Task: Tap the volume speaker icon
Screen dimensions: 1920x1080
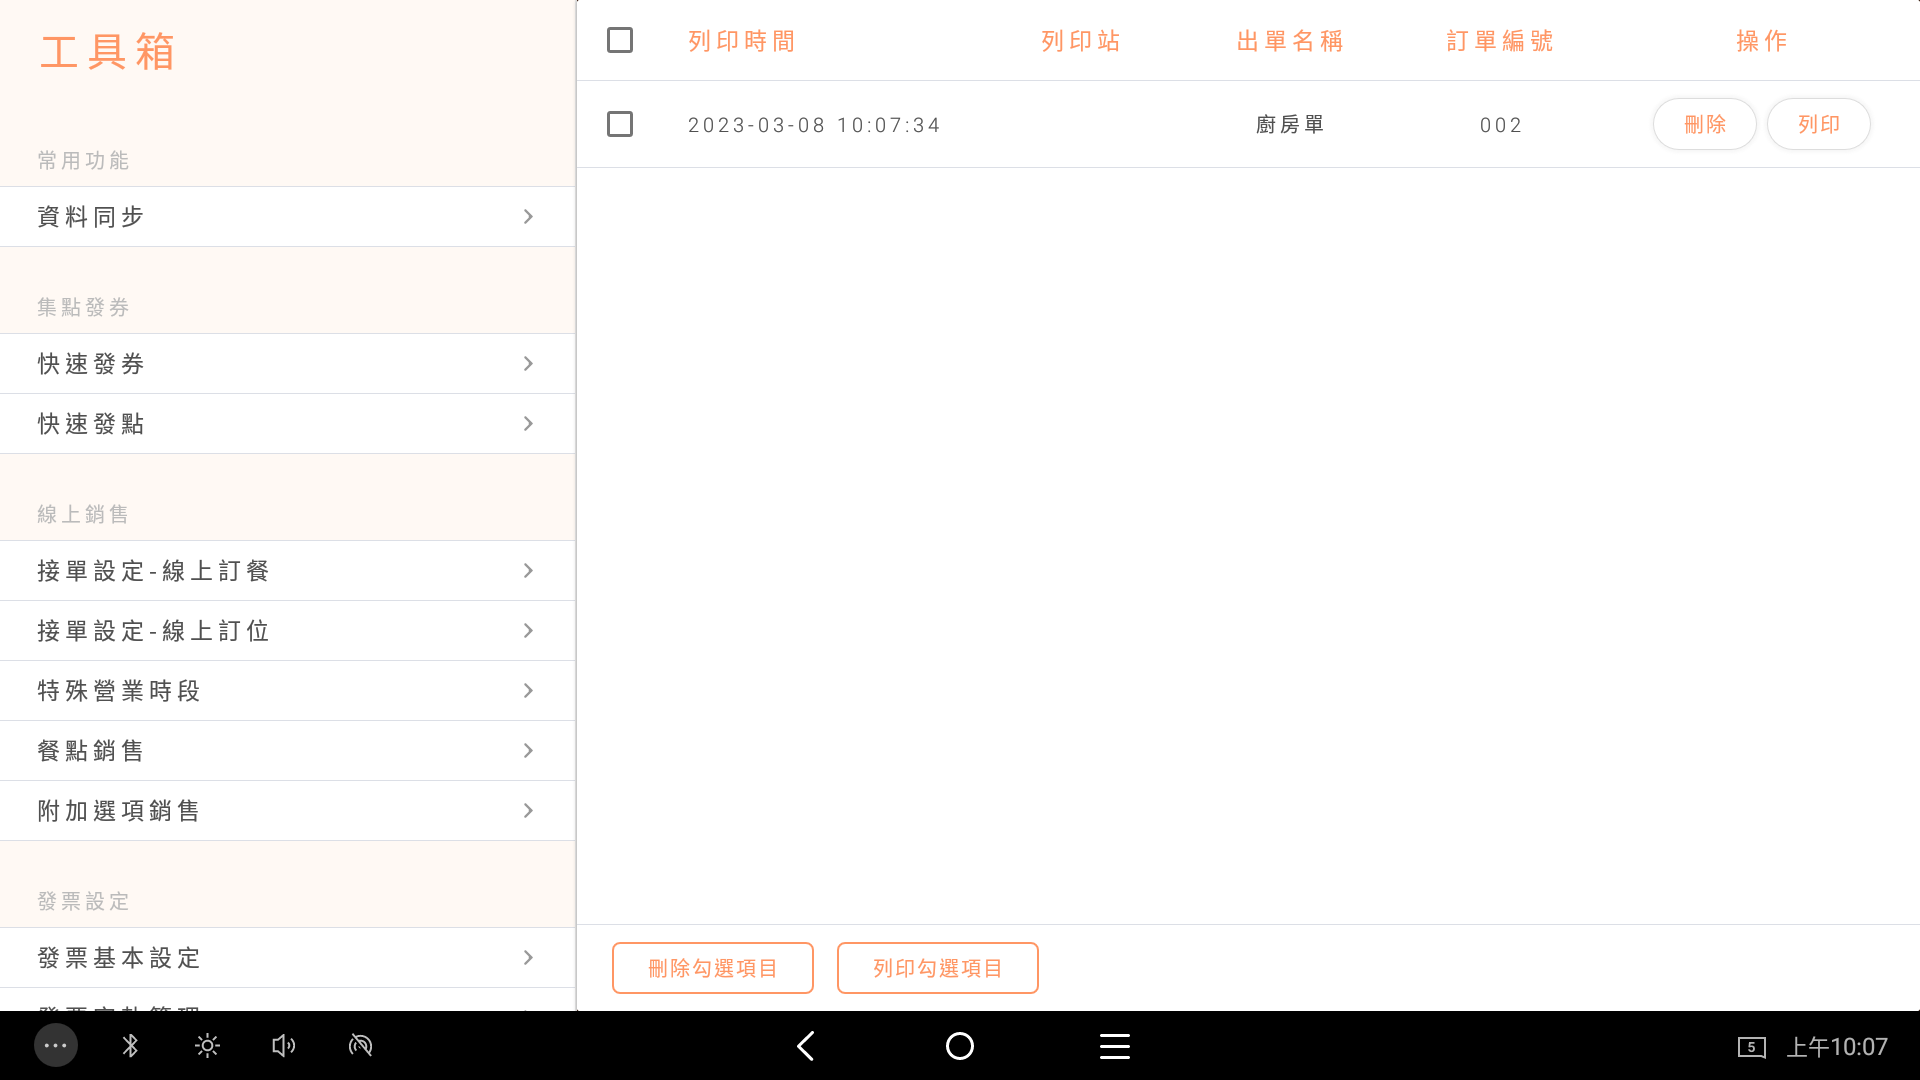Action: click(x=283, y=1046)
